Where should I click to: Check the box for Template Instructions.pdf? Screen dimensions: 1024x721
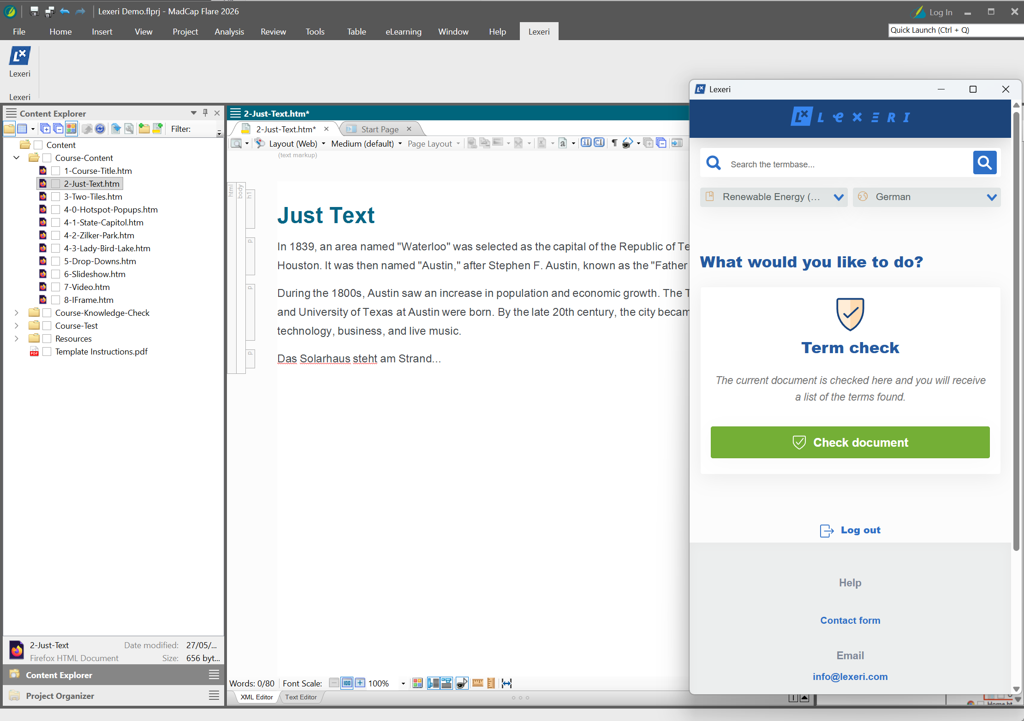click(x=47, y=351)
